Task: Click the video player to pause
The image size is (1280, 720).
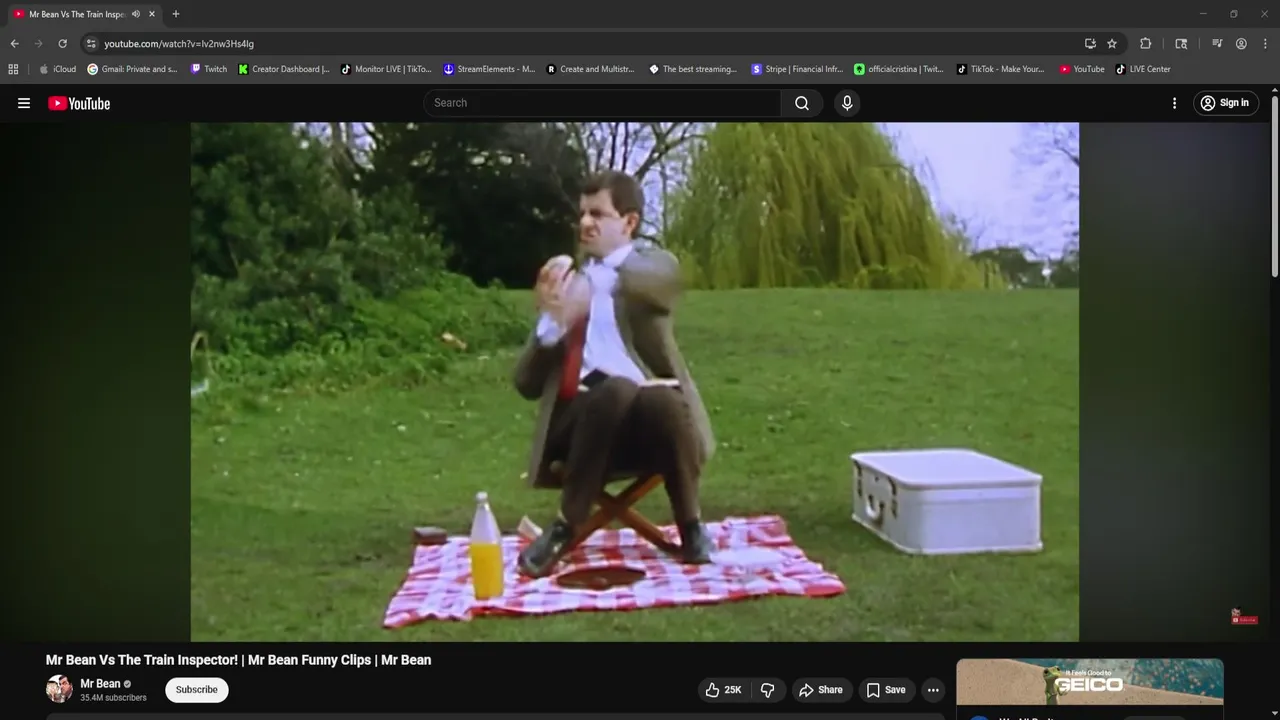Action: pyautogui.click(x=635, y=382)
